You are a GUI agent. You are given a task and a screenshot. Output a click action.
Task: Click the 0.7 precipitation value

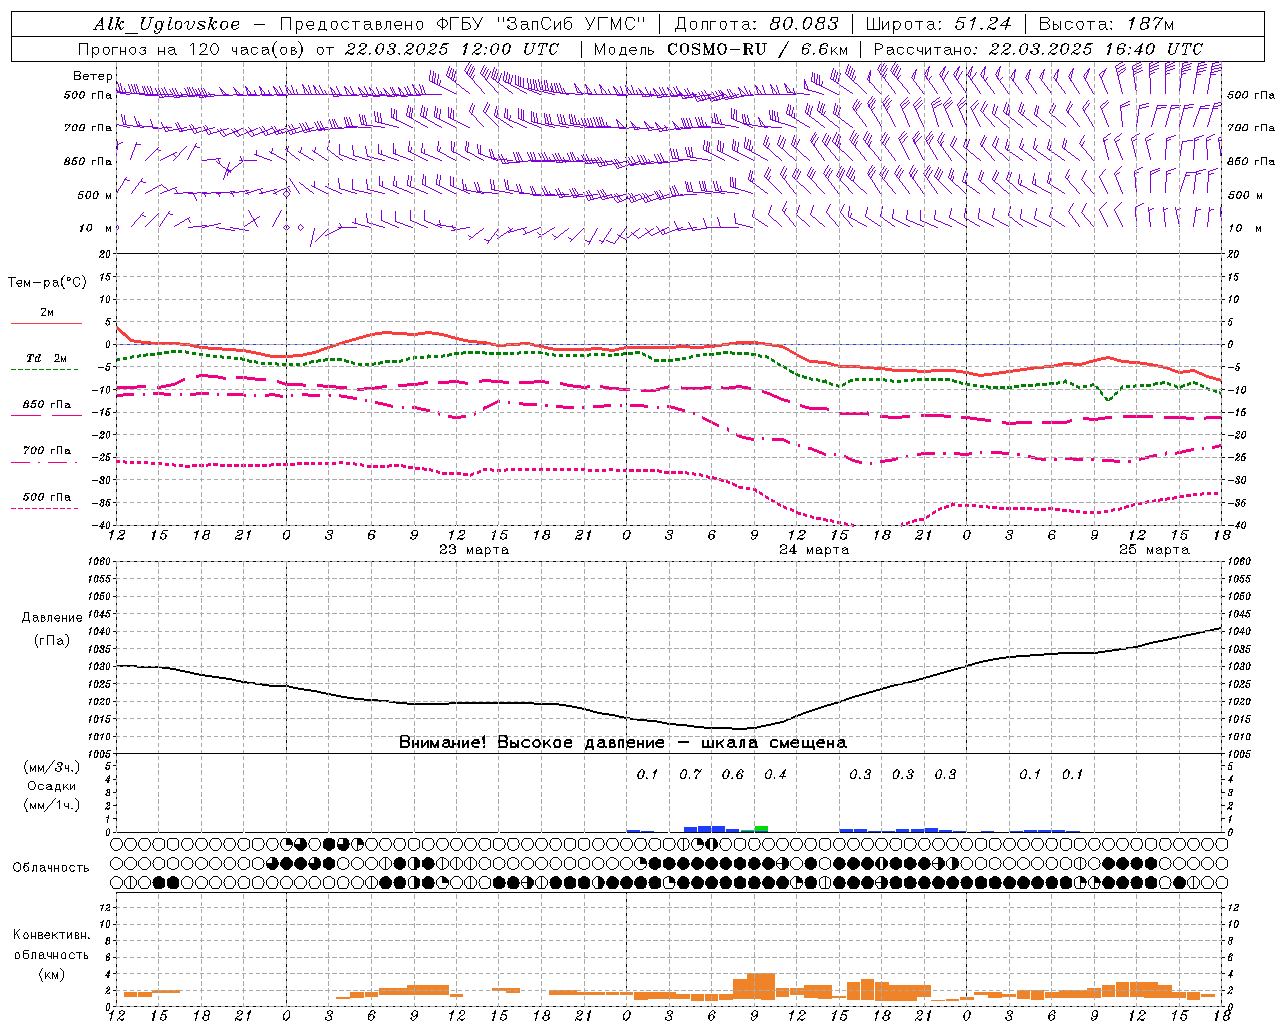pos(690,774)
